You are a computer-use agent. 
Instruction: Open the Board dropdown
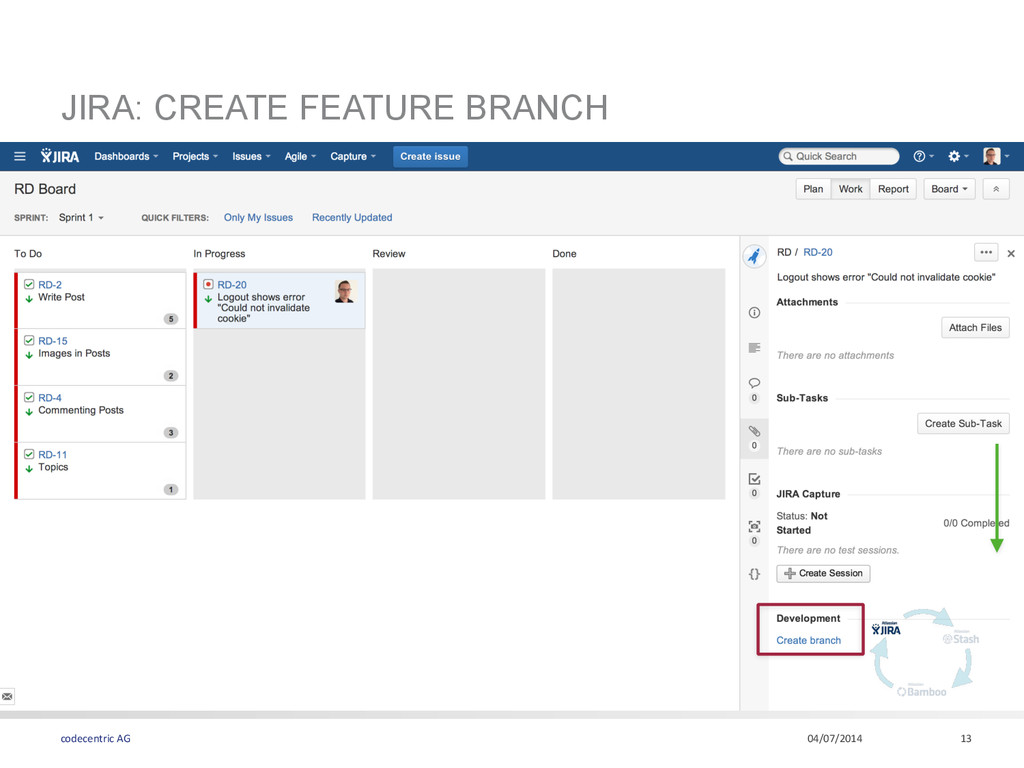pyautogui.click(x=949, y=189)
